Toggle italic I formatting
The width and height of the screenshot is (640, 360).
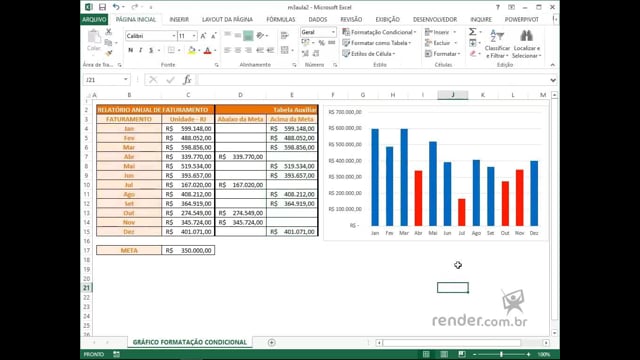140,50
